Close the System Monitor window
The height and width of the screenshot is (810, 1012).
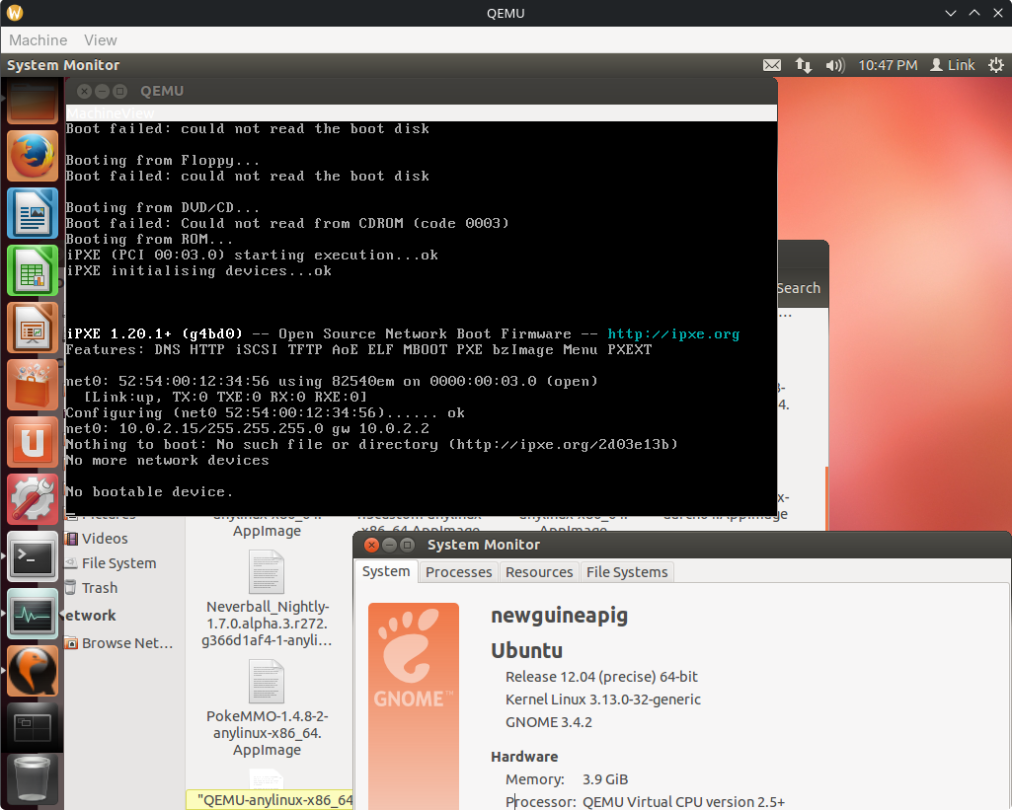click(372, 545)
